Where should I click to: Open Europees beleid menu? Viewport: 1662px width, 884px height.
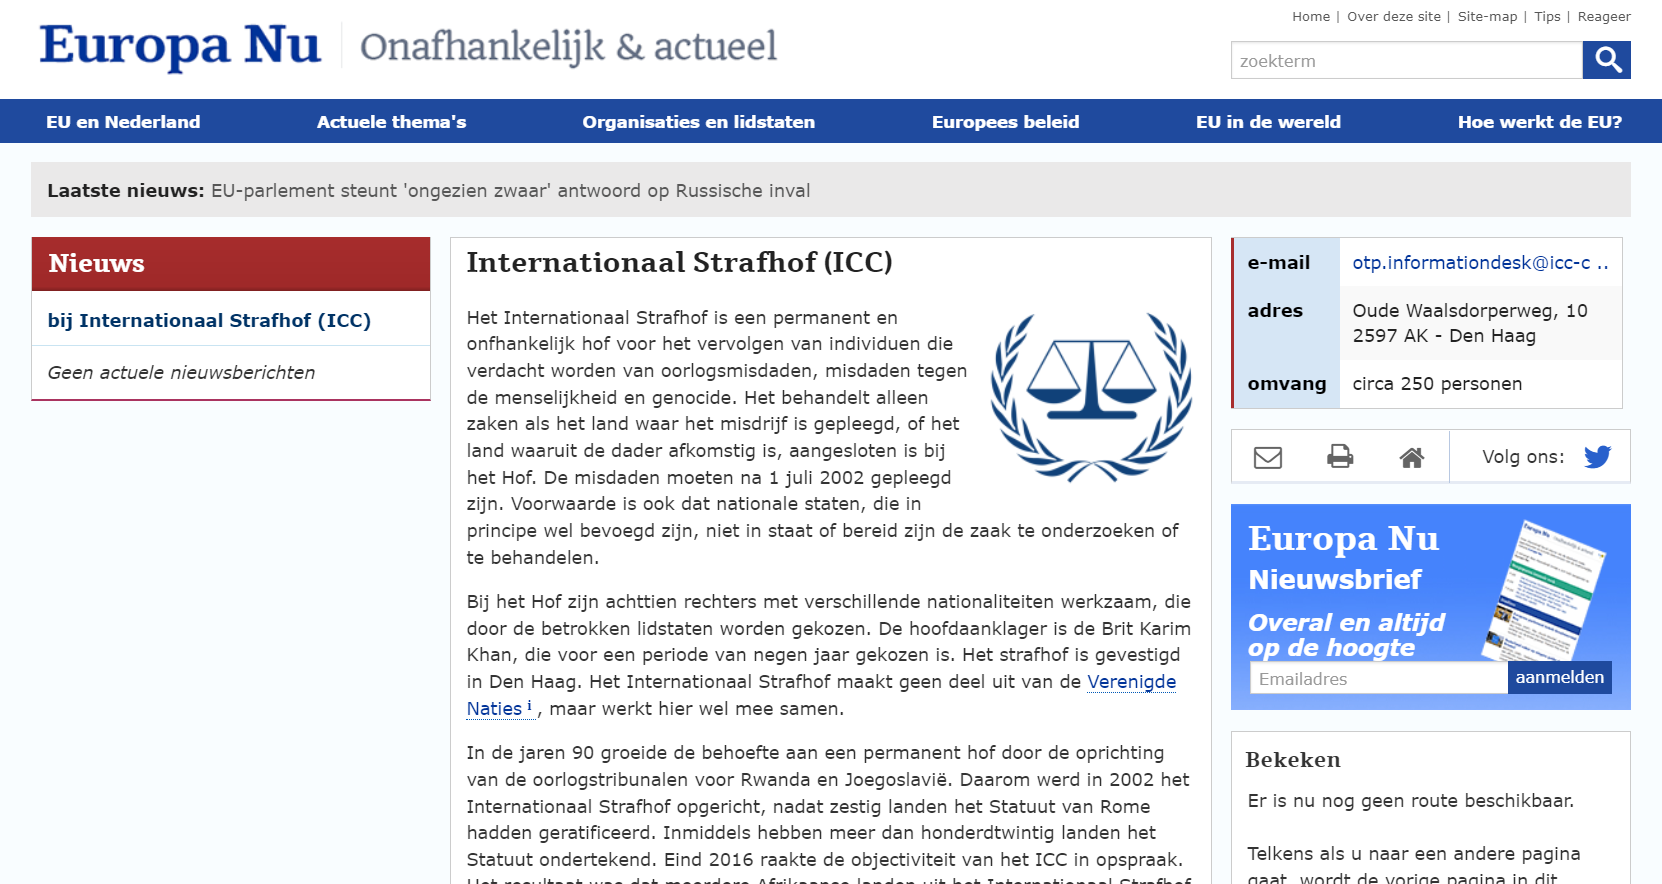click(x=1005, y=122)
